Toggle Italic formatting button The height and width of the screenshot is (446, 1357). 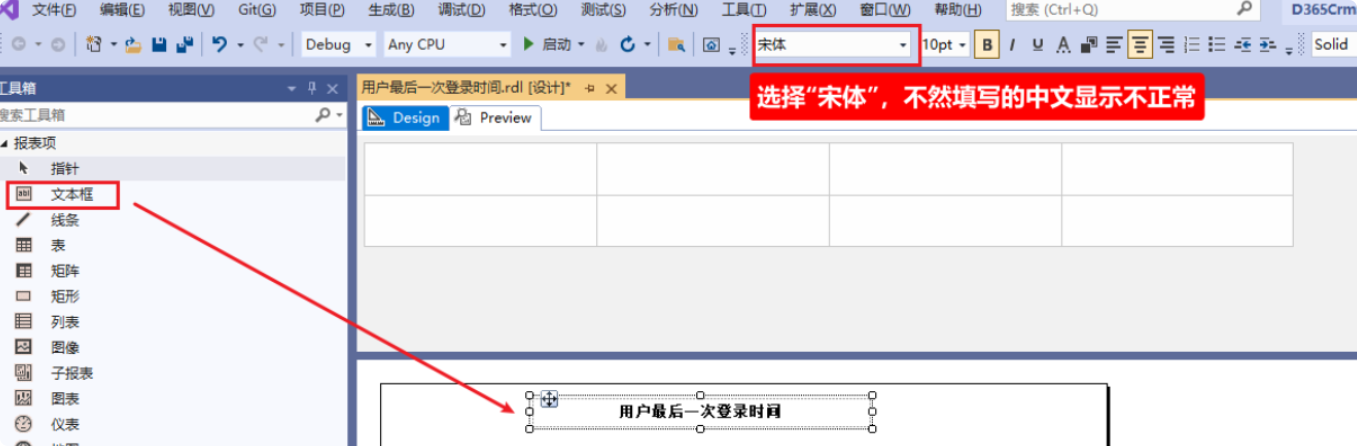[1013, 45]
